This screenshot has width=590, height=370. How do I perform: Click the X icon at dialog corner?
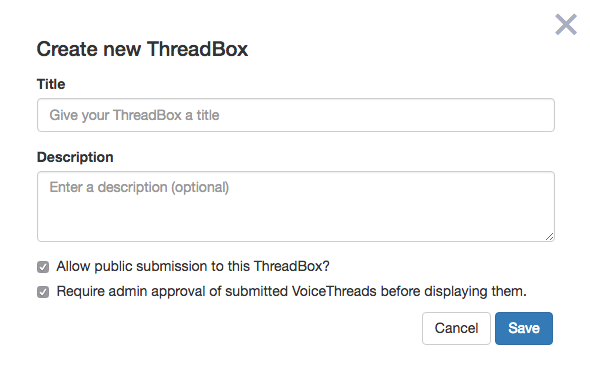[x=566, y=24]
